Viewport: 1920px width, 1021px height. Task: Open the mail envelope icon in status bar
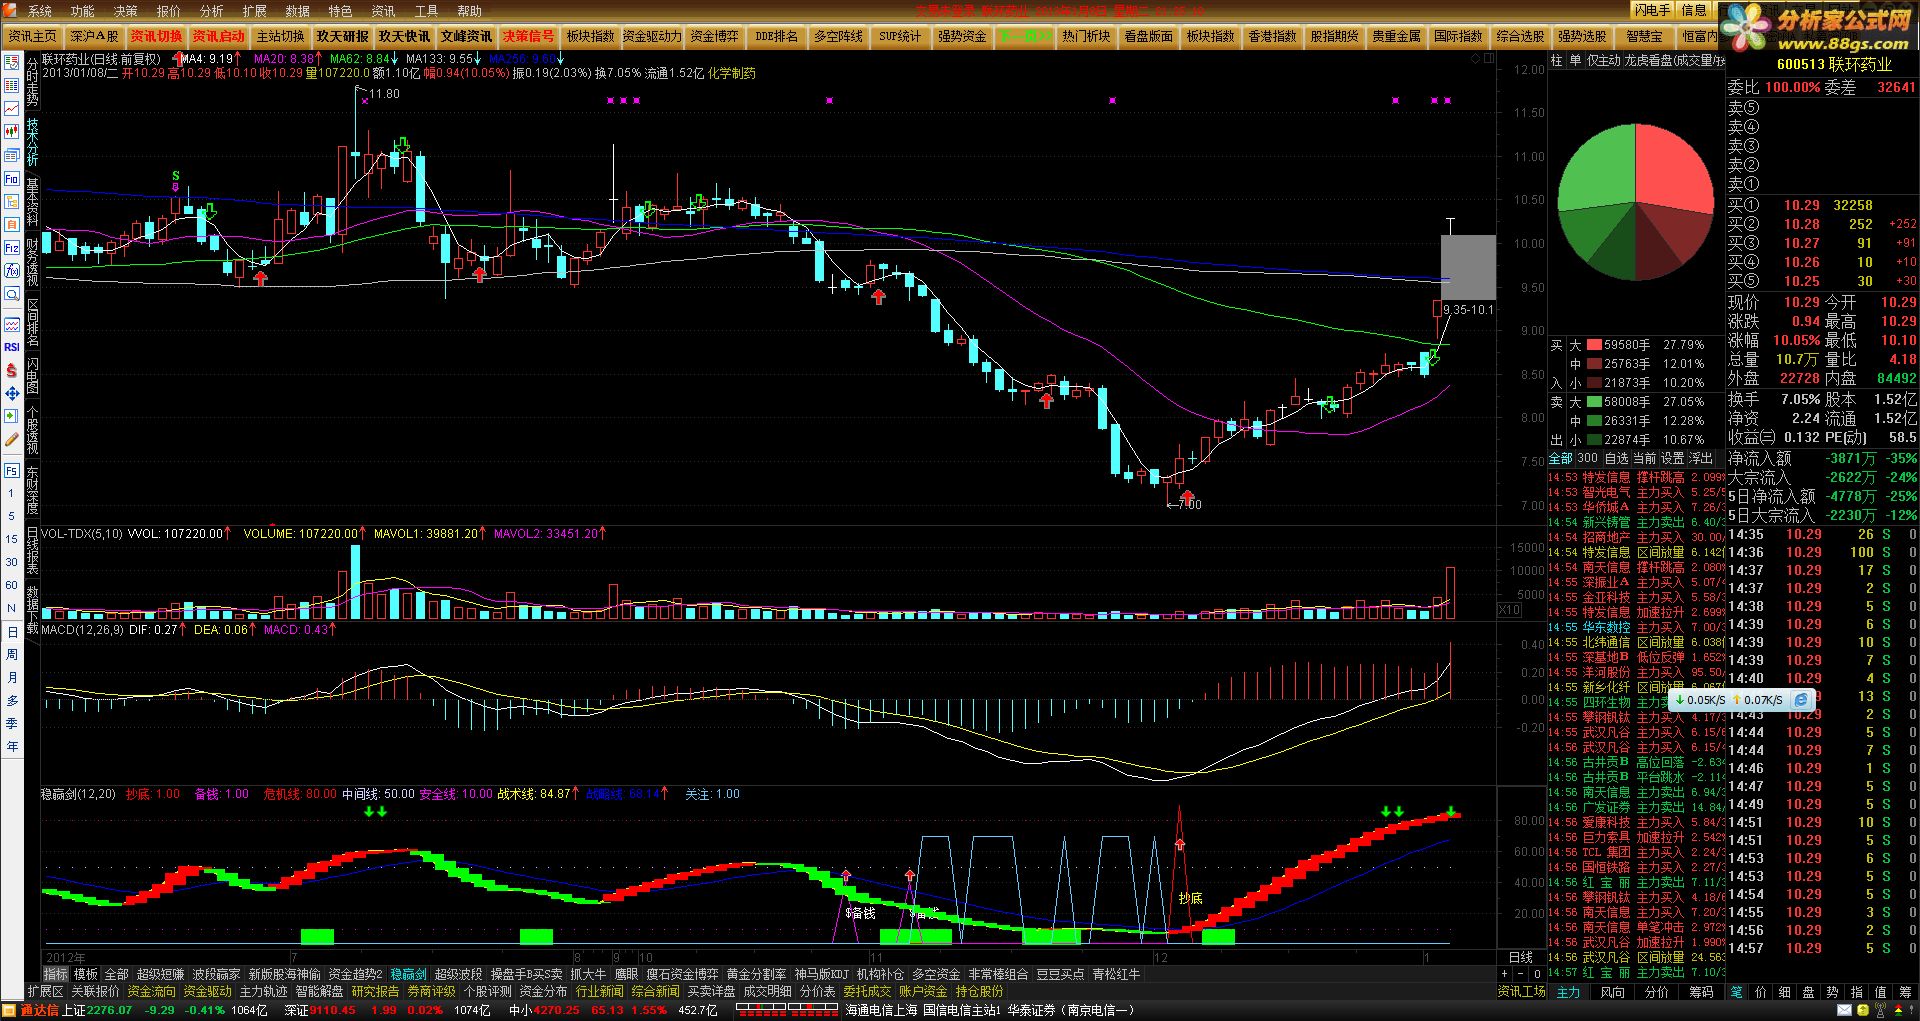(1842, 1011)
